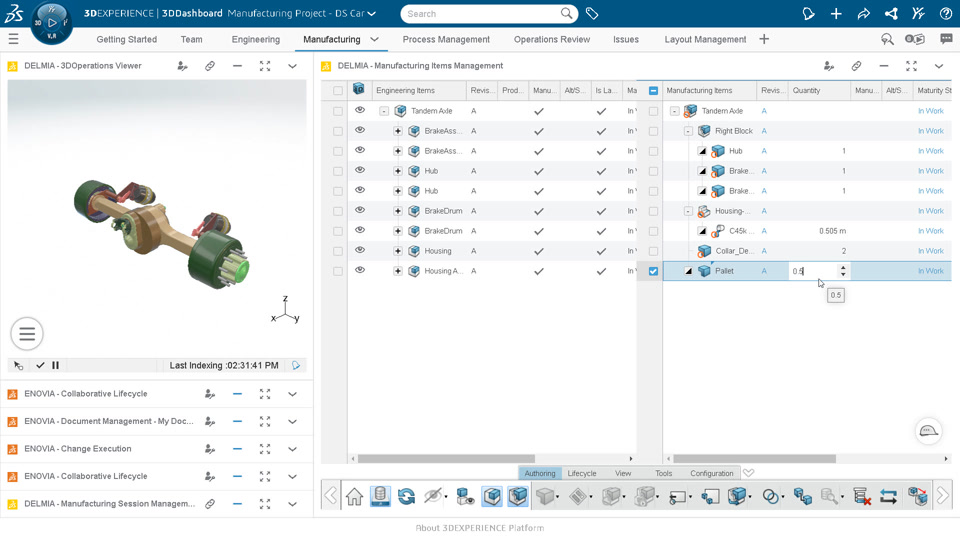Check the Right Block manufacturing item checkbox
Screen dimensions: 960x540
653,131
